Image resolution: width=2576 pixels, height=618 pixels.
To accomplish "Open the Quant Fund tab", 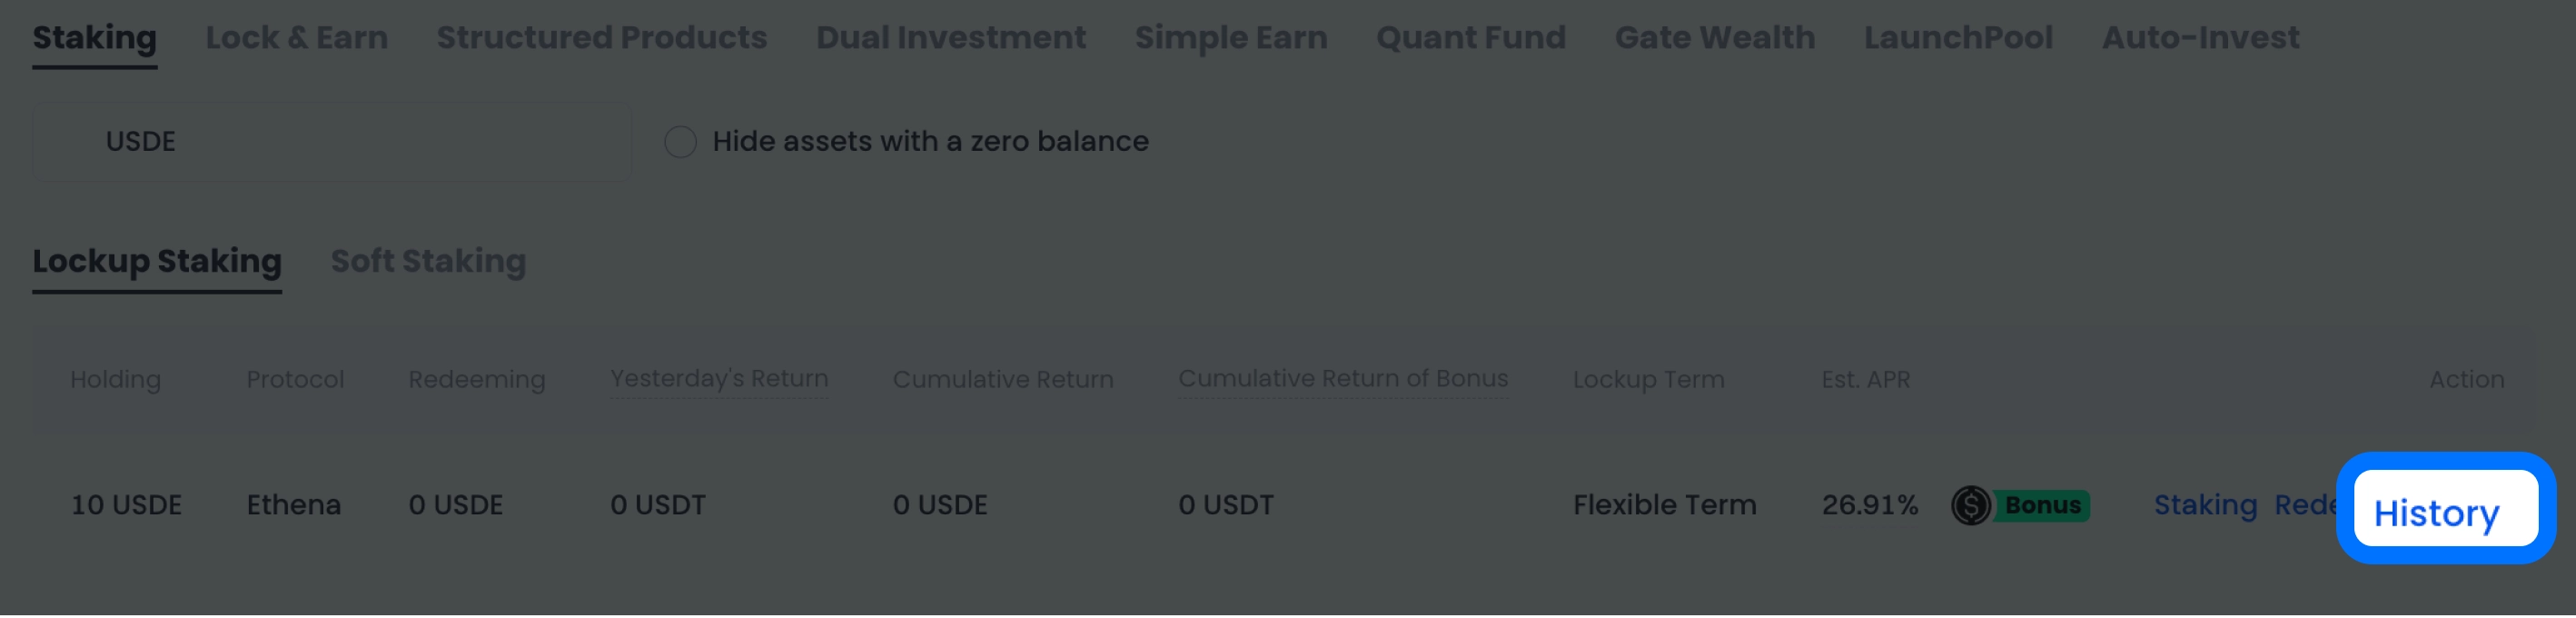I will click(x=1470, y=38).
